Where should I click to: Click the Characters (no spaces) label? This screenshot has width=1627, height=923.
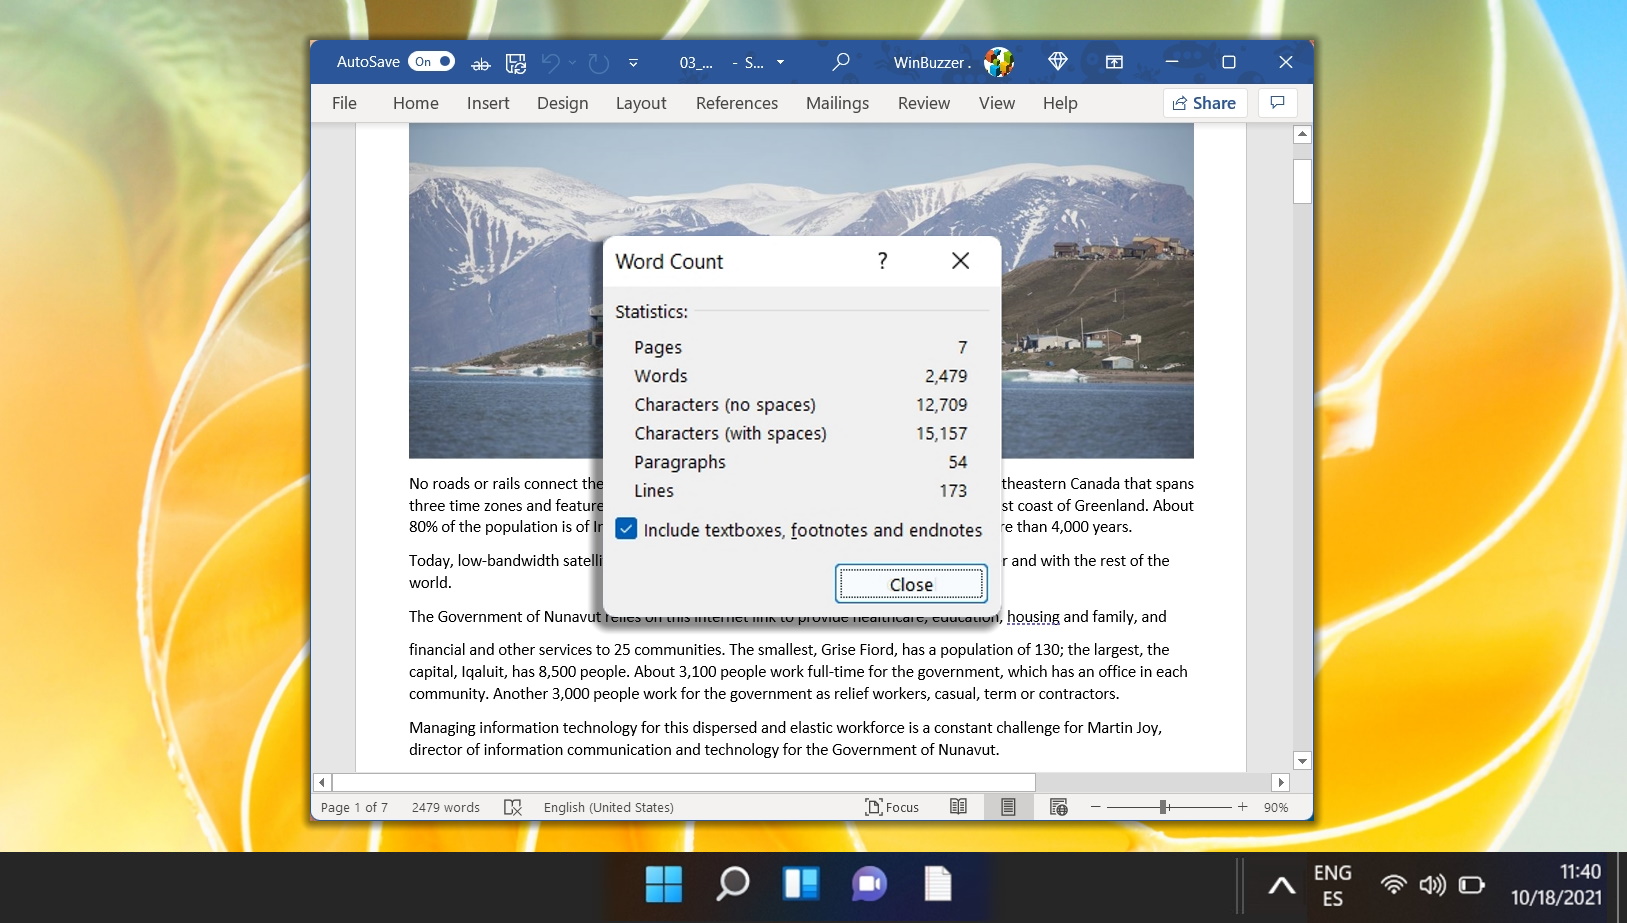725,405
